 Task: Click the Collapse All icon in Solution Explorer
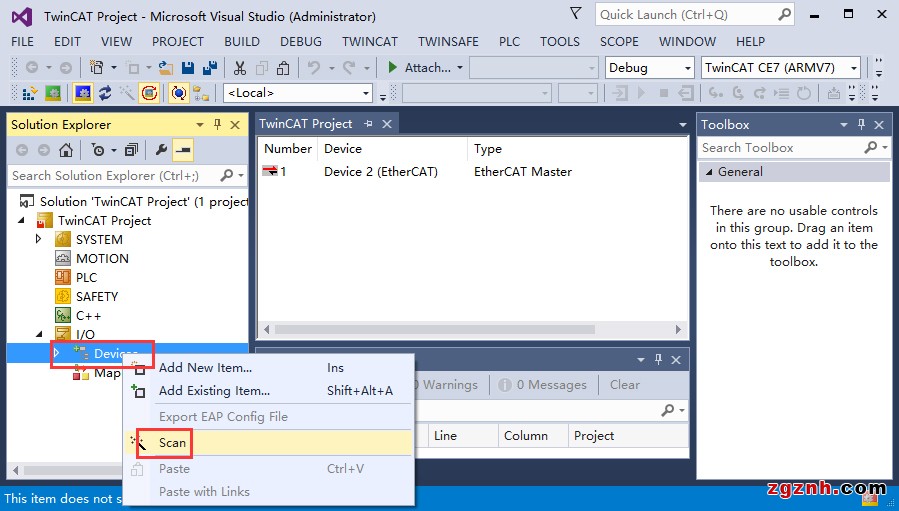click(131, 151)
